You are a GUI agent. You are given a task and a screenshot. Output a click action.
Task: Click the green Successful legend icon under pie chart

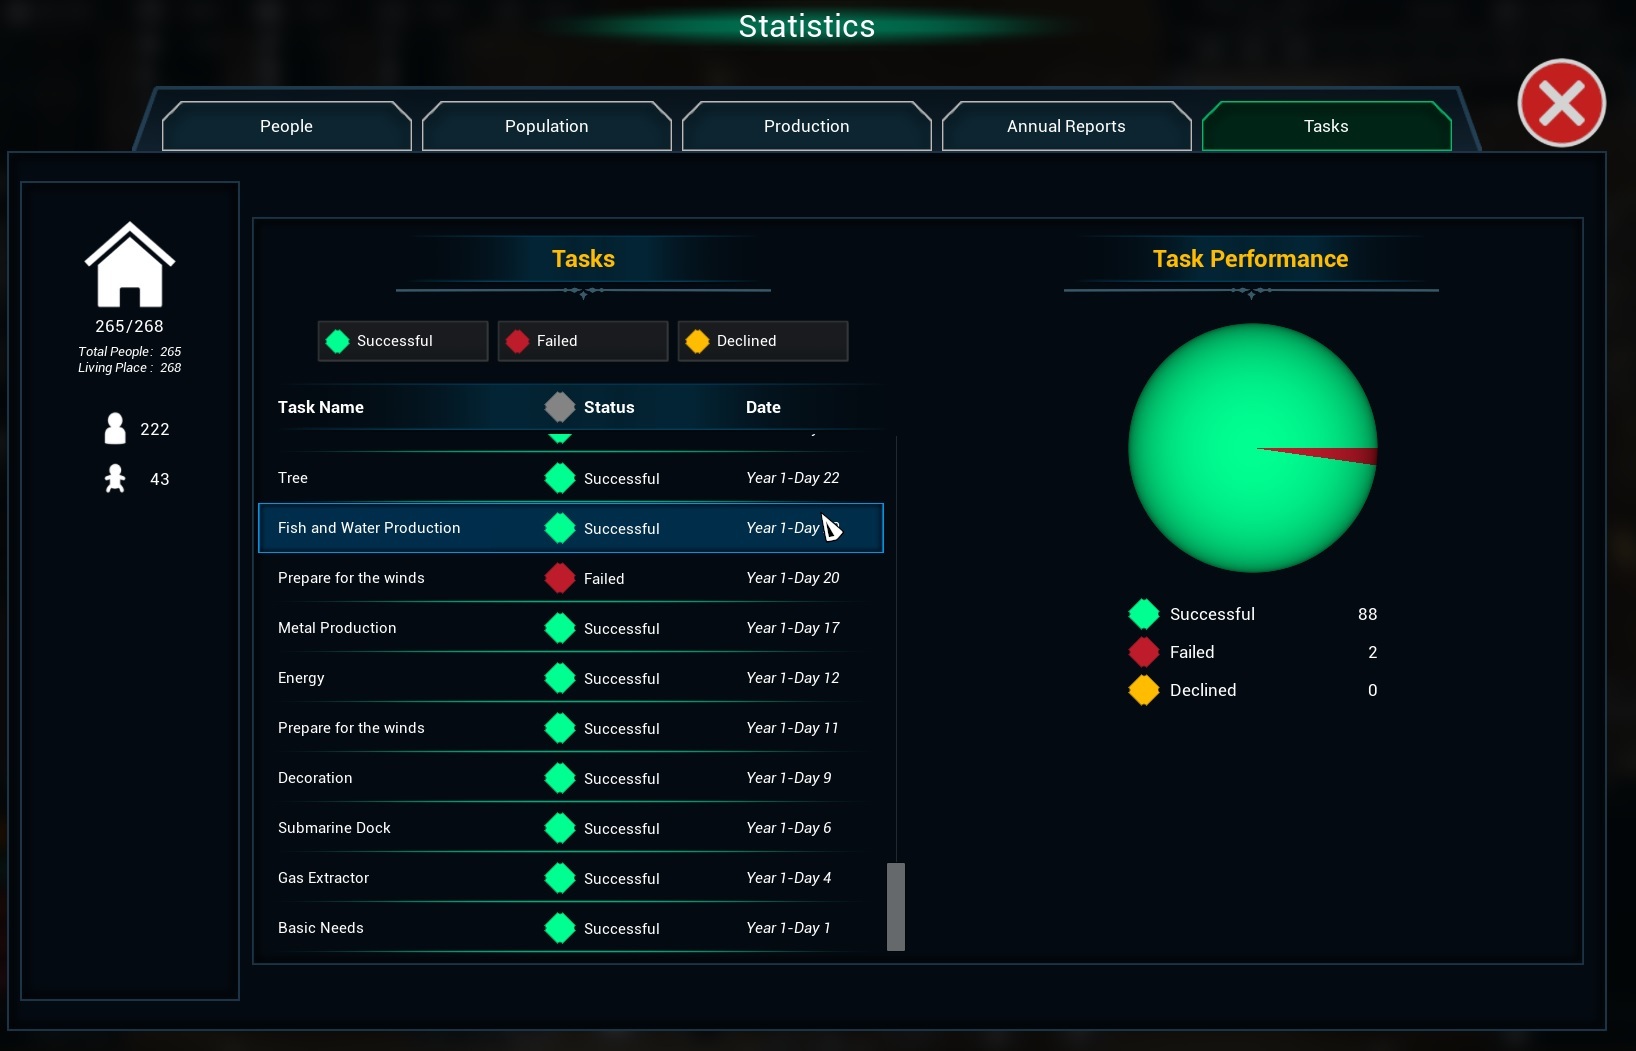pyautogui.click(x=1143, y=614)
